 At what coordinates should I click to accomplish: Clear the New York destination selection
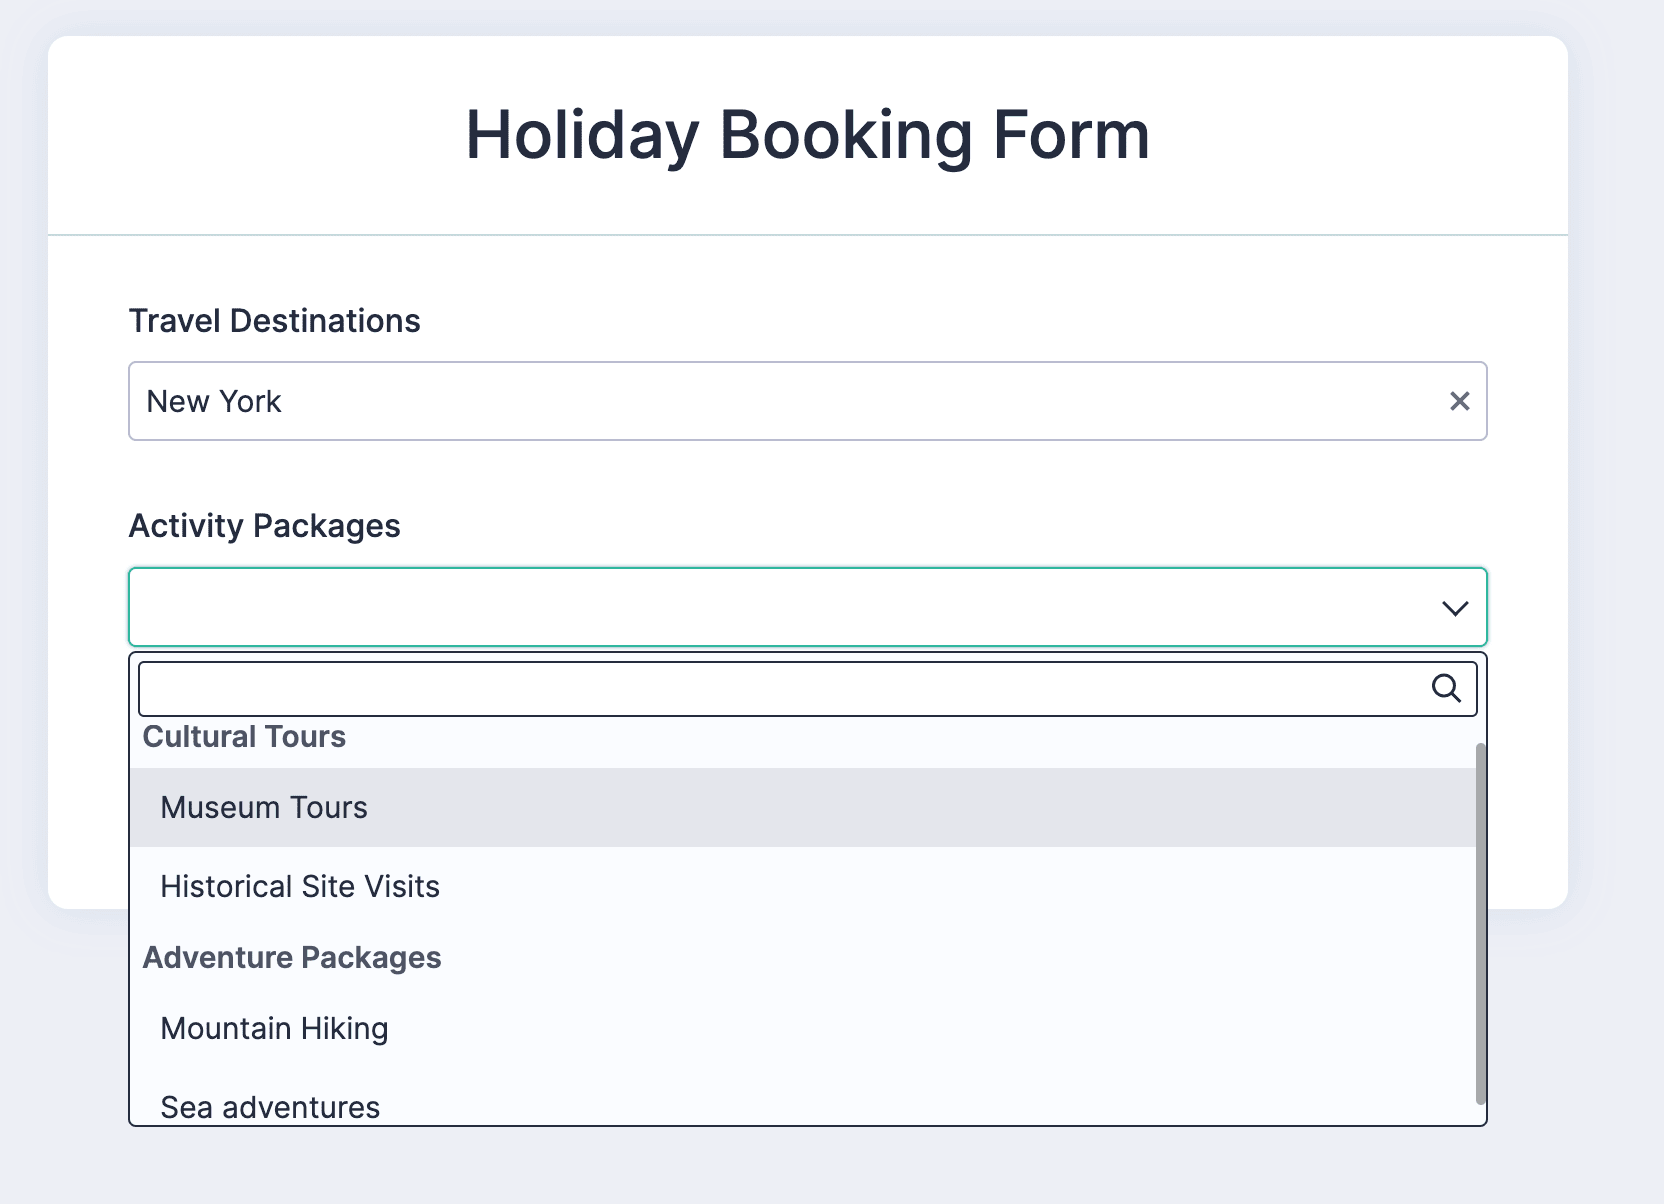pos(1459,401)
